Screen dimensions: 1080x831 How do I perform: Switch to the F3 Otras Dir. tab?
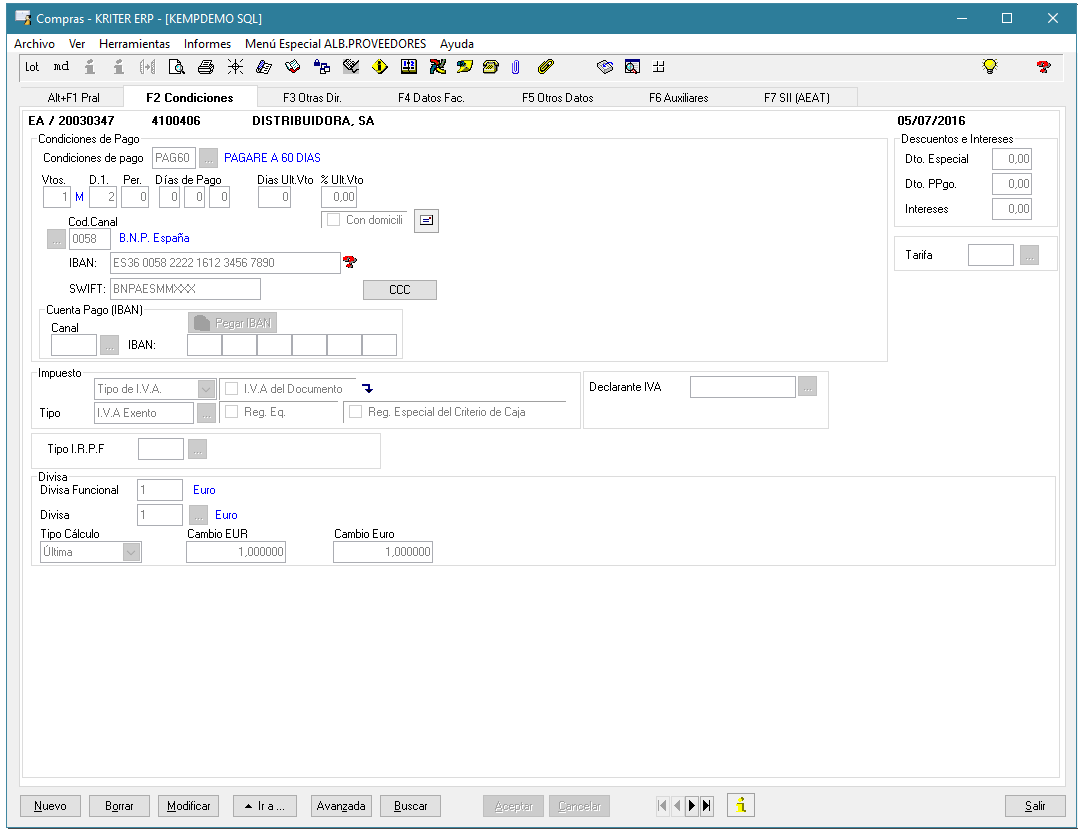click(x=312, y=97)
